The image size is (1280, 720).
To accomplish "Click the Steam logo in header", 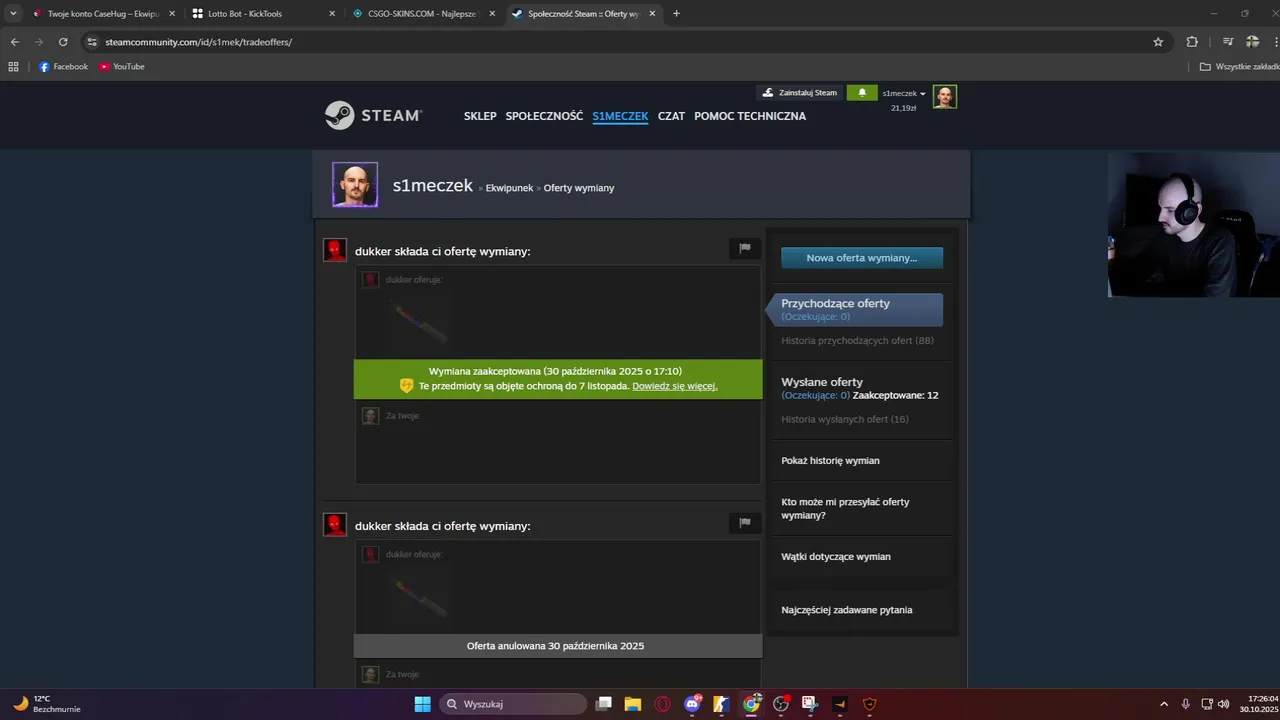I will (x=373, y=115).
